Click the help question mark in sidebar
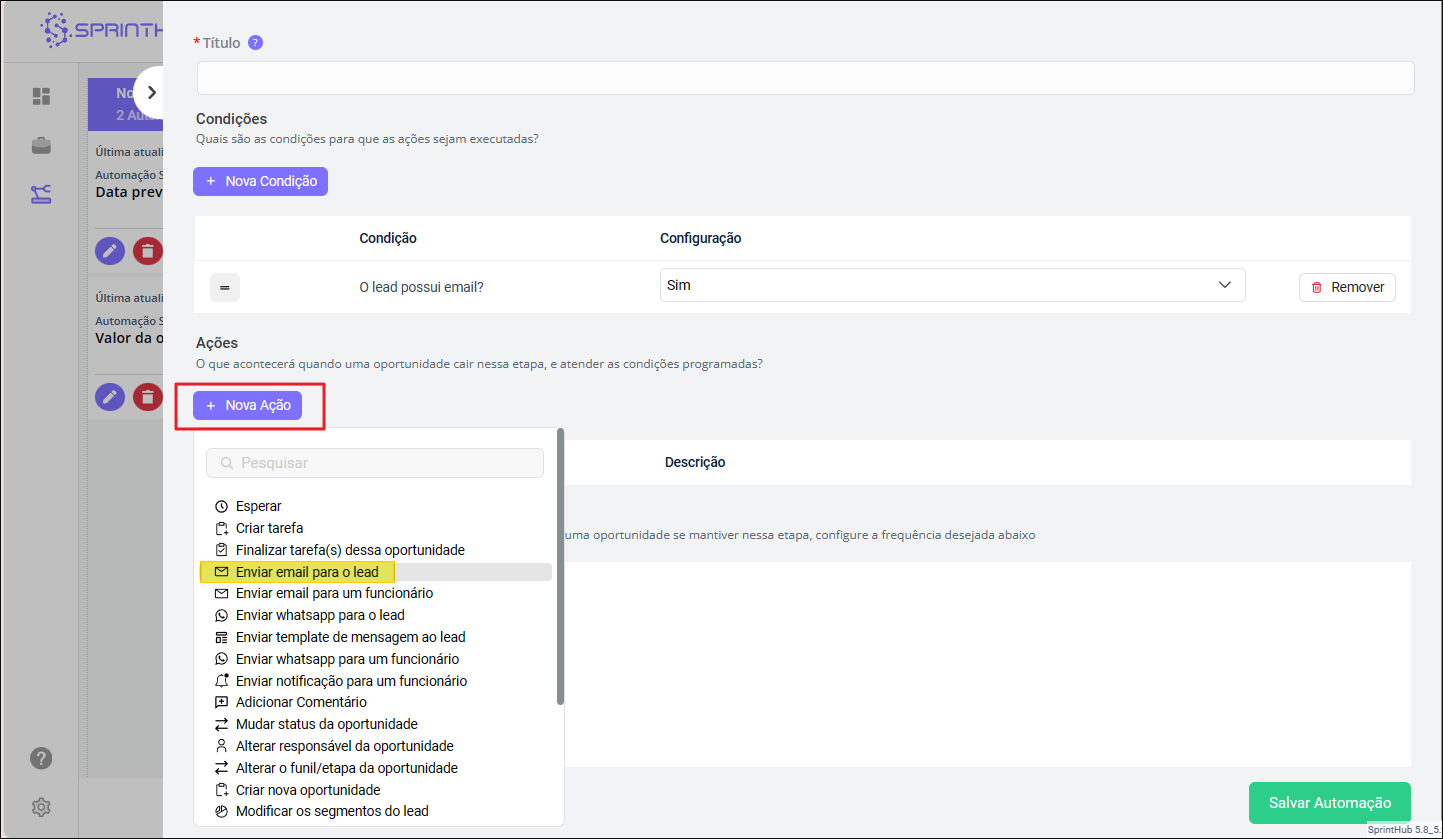Screen dimensions: 1443x839 [41, 757]
